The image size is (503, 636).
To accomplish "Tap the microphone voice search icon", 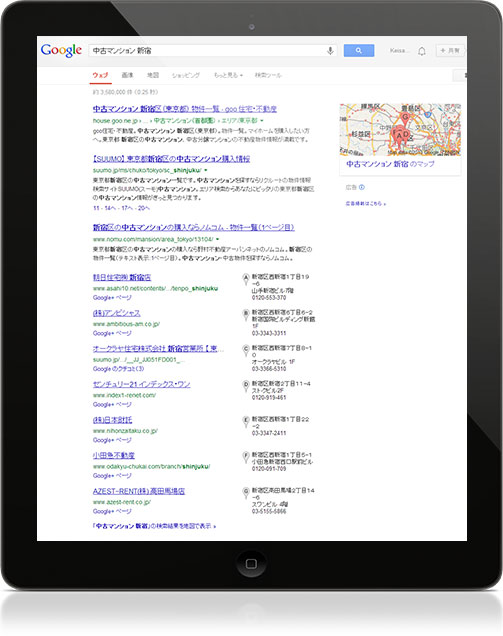I will point(330,51).
